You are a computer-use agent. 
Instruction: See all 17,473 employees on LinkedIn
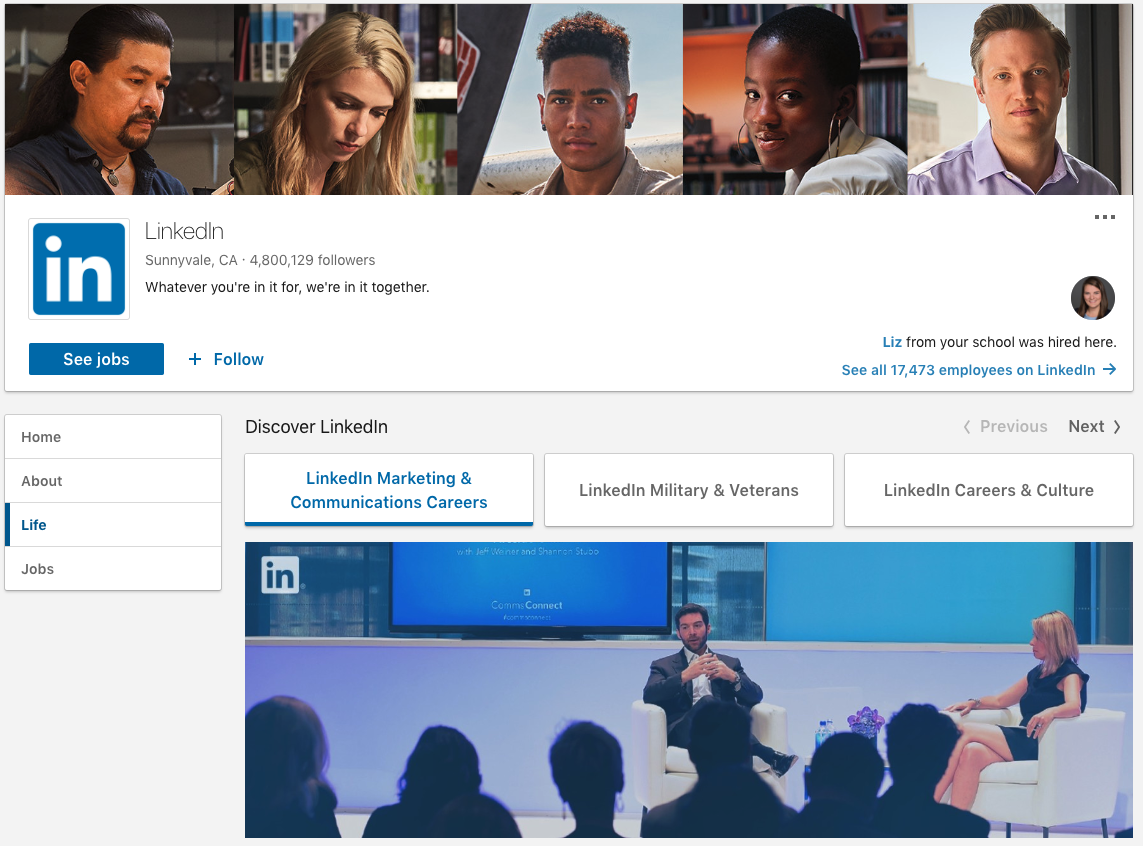point(978,369)
